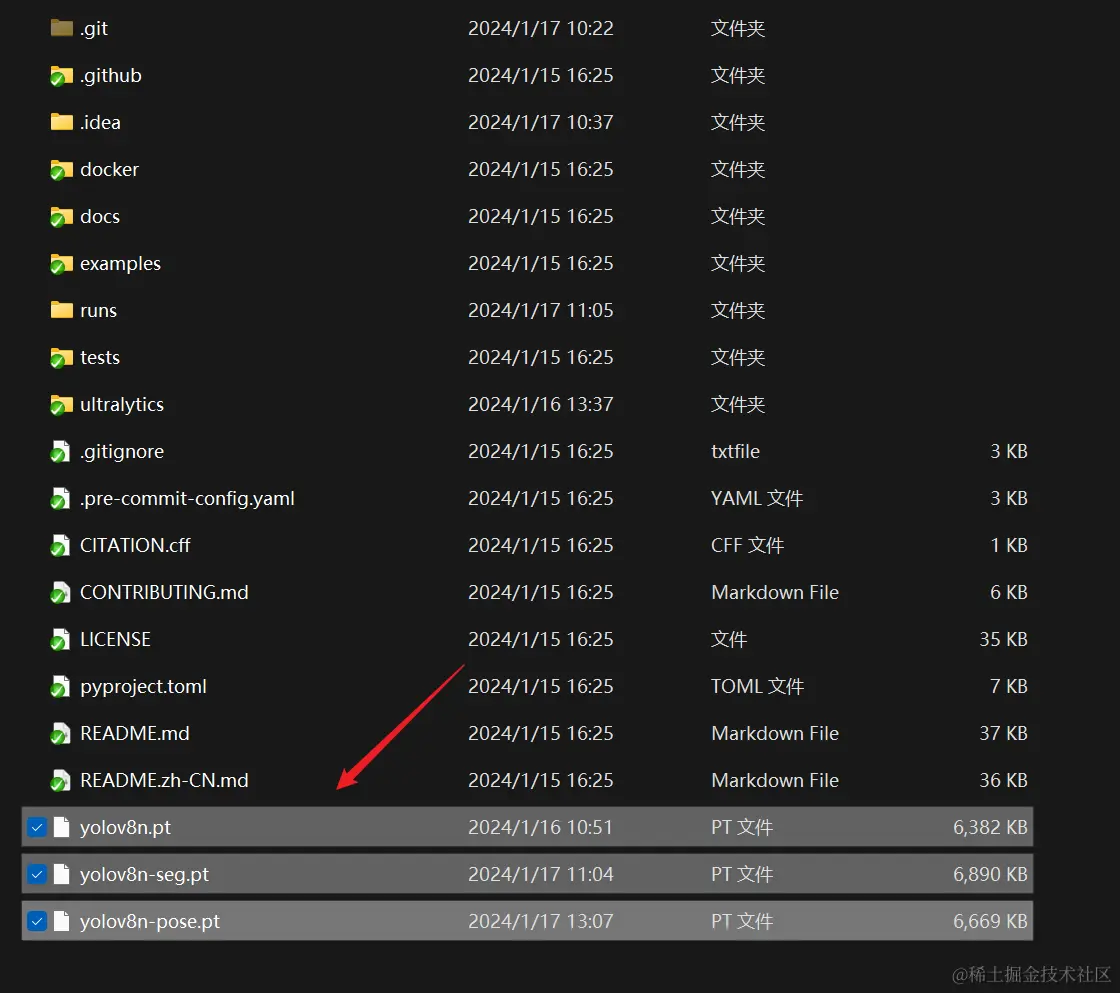Viewport: 1120px width, 993px height.
Task: Uncheck the yolov8n-pose.pt selection checkbox
Action: pos(36,922)
